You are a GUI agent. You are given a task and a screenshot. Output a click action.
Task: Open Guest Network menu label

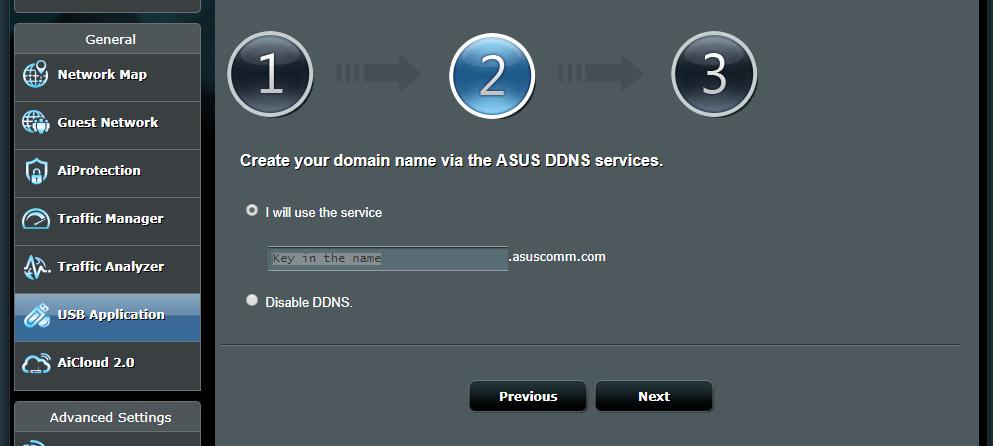[x=108, y=122]
